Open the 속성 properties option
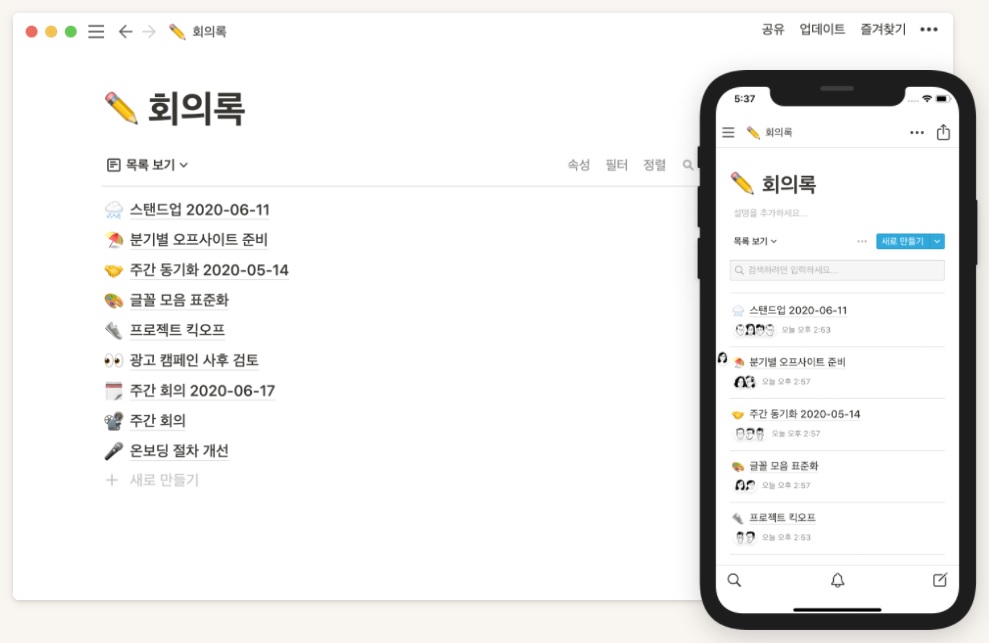Screen dimensions: 989x643 (x=578, y=165)
